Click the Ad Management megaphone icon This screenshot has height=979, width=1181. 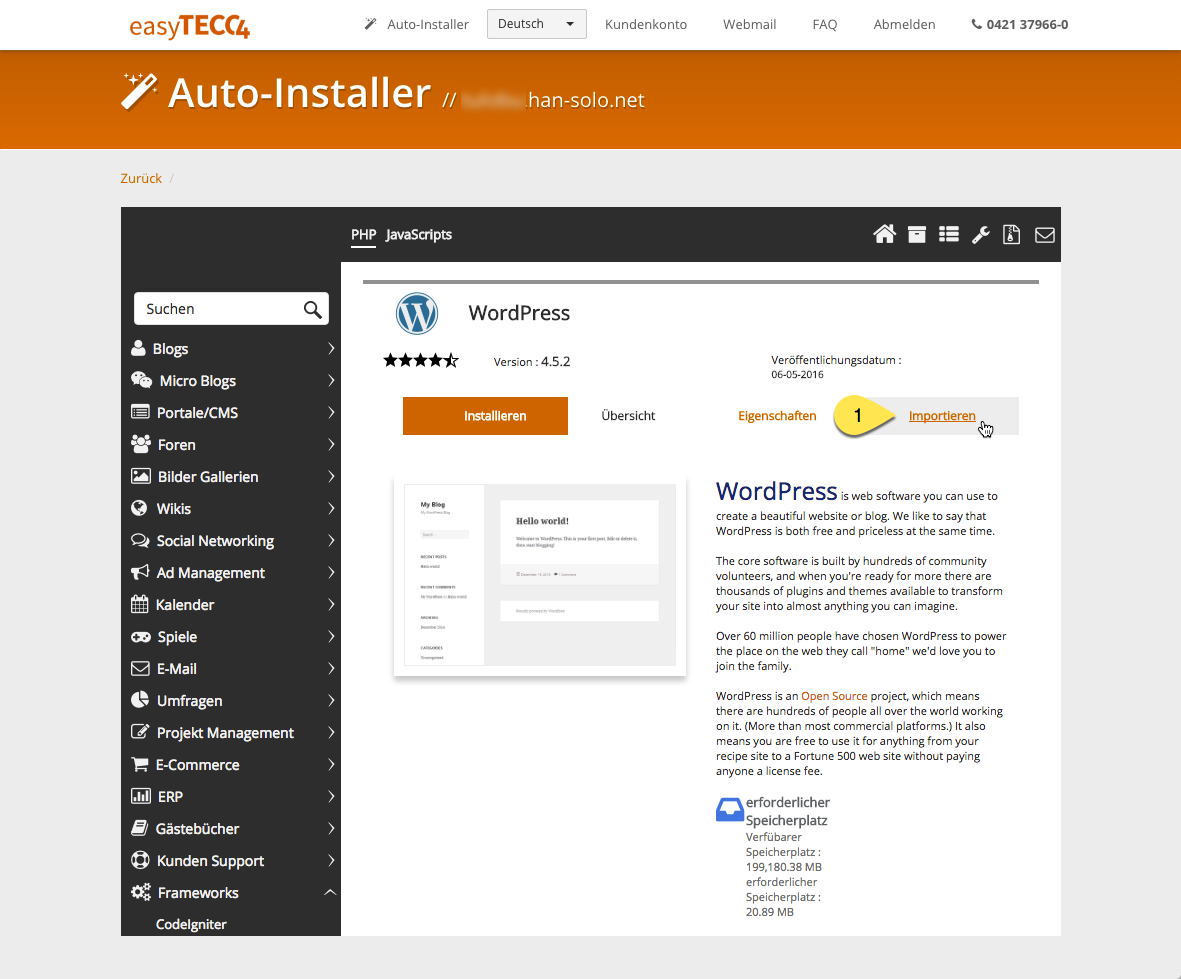[x=139, y=572]
